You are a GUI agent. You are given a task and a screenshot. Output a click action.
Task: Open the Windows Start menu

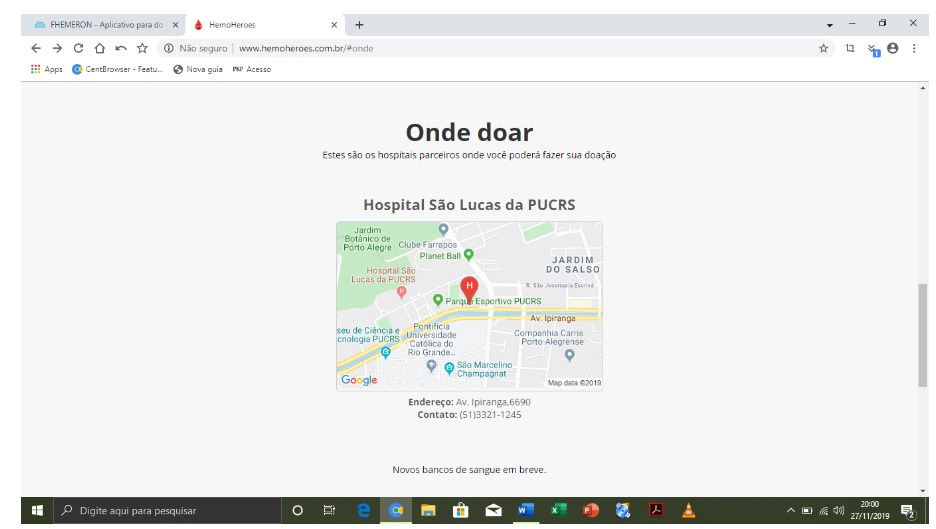point(37,510)
